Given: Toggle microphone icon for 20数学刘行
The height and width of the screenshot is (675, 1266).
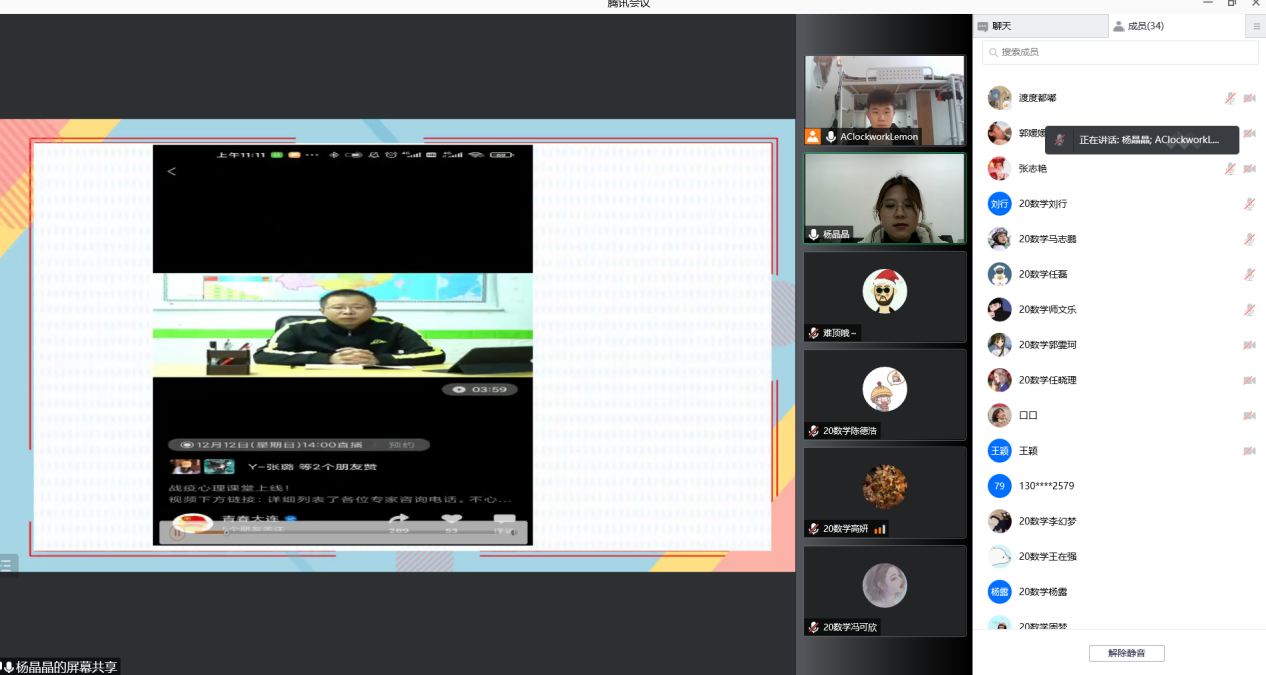Looking at the screenshot, I should click(x=1249, y=204).
